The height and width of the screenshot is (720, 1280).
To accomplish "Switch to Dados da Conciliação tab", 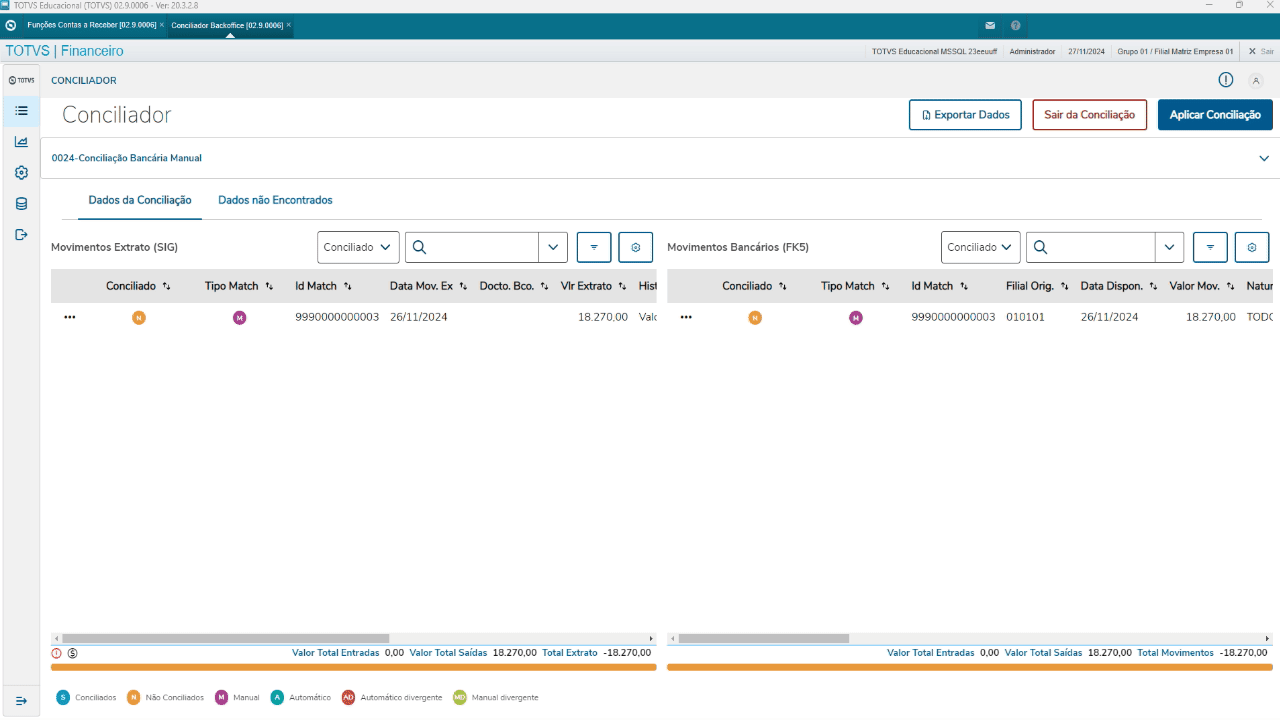I will pos(140,200).
